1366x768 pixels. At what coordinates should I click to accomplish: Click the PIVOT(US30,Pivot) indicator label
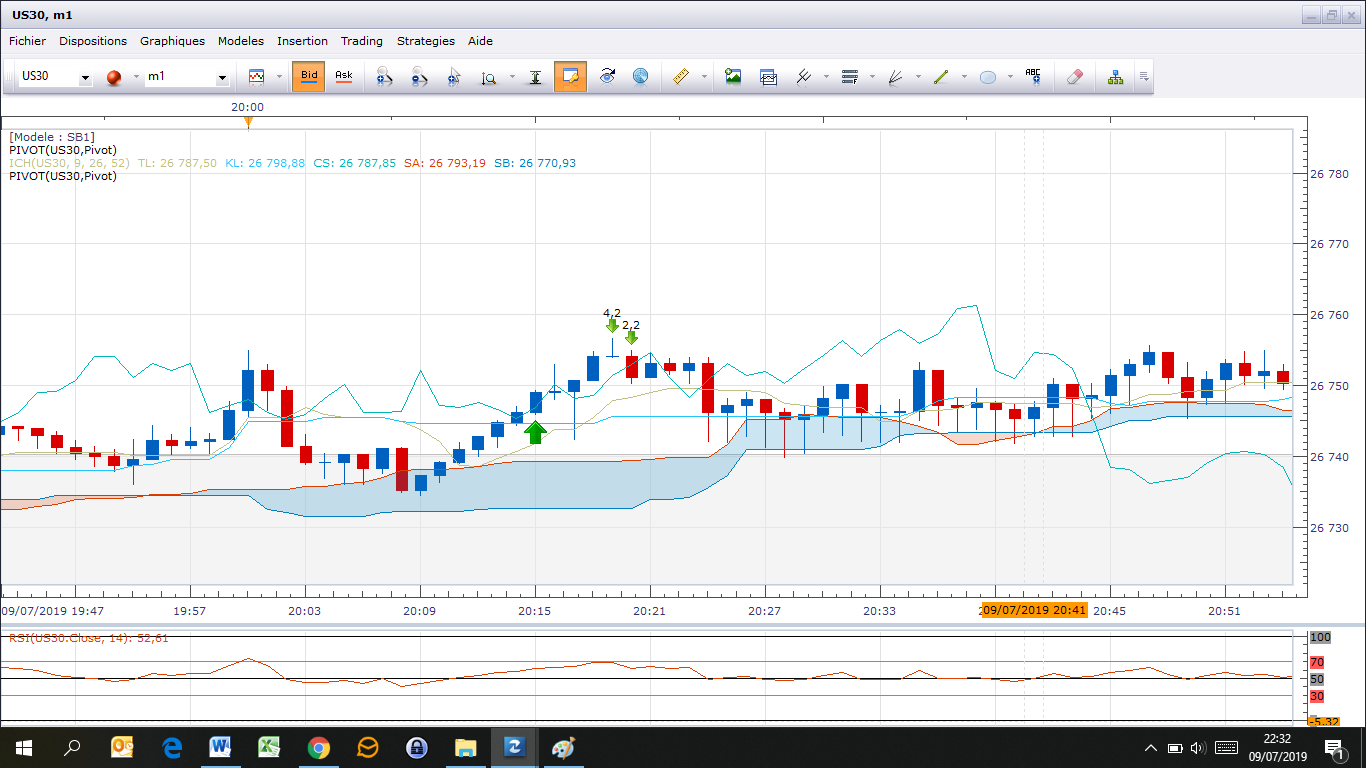click(x=63, y=150)
